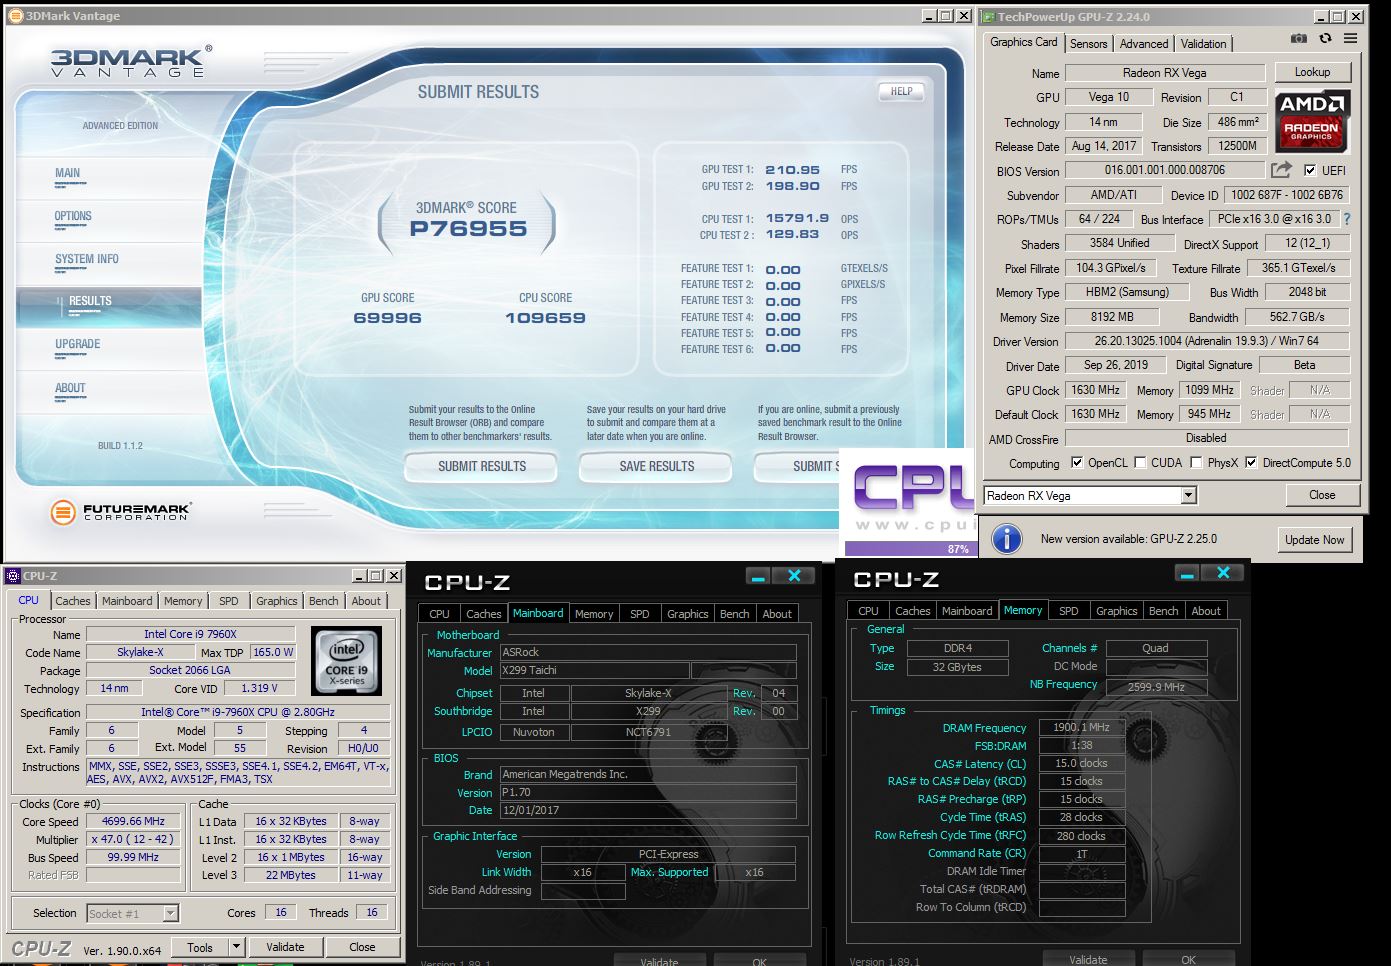Toggle the DirectCompute 5.0 checkbox
The height and width of the screenshot is (966, 1391).
coord(1251,463)
